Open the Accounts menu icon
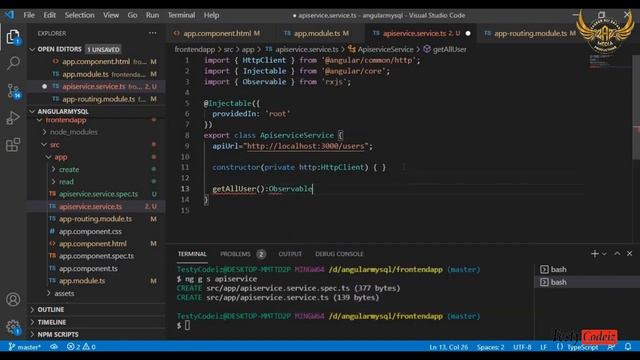The height and width of the screenshot is (360, 640). (x=13, y=300)
